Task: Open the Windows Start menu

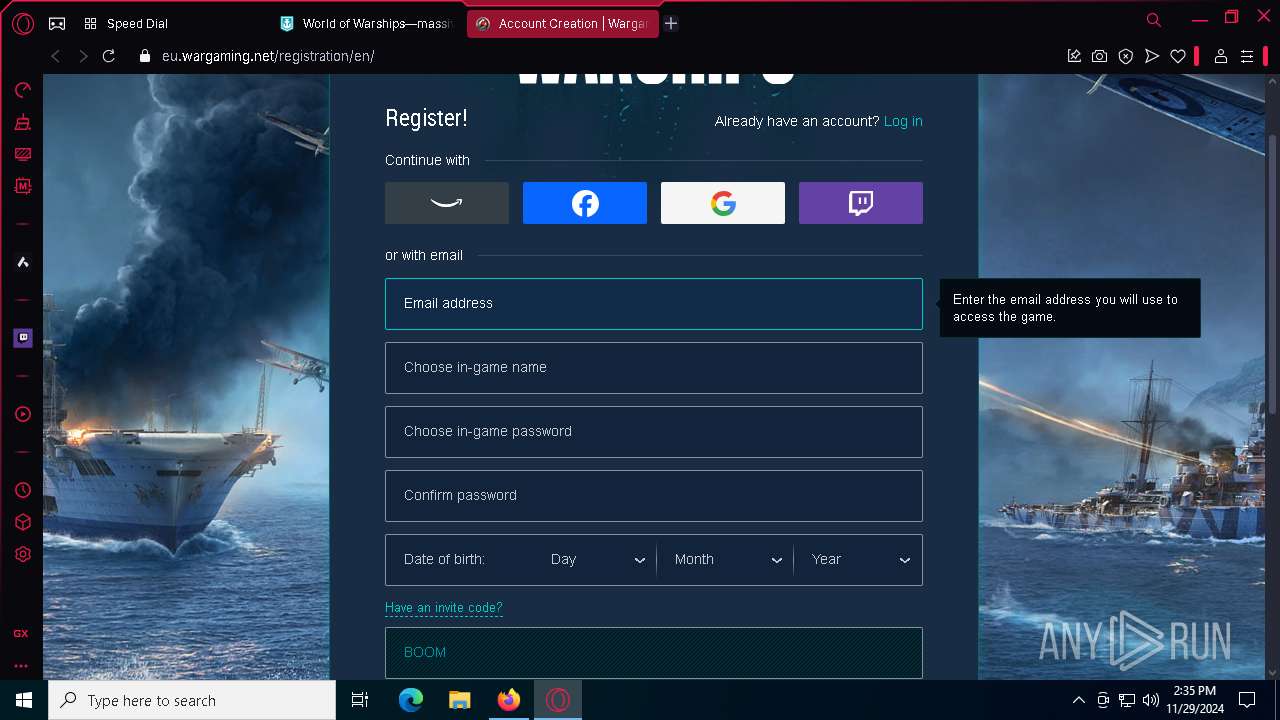Action: click(x=24, y=700)
